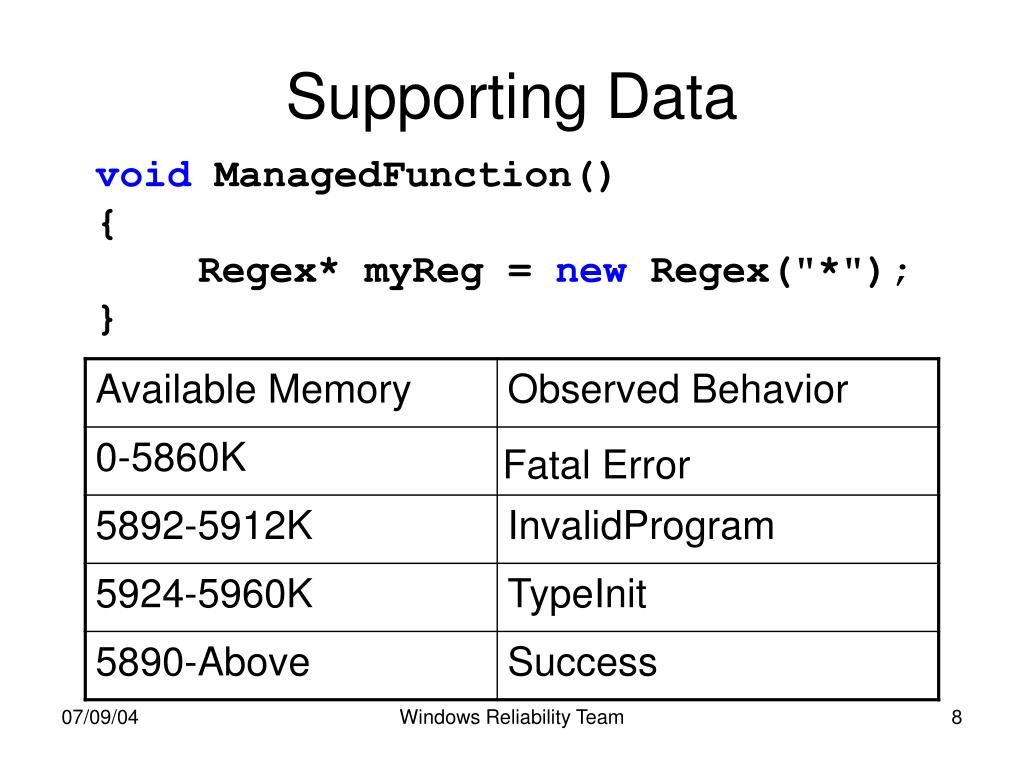1024x768 pixels.
Task: Click the Success result cell
Action: coord(718,665)
